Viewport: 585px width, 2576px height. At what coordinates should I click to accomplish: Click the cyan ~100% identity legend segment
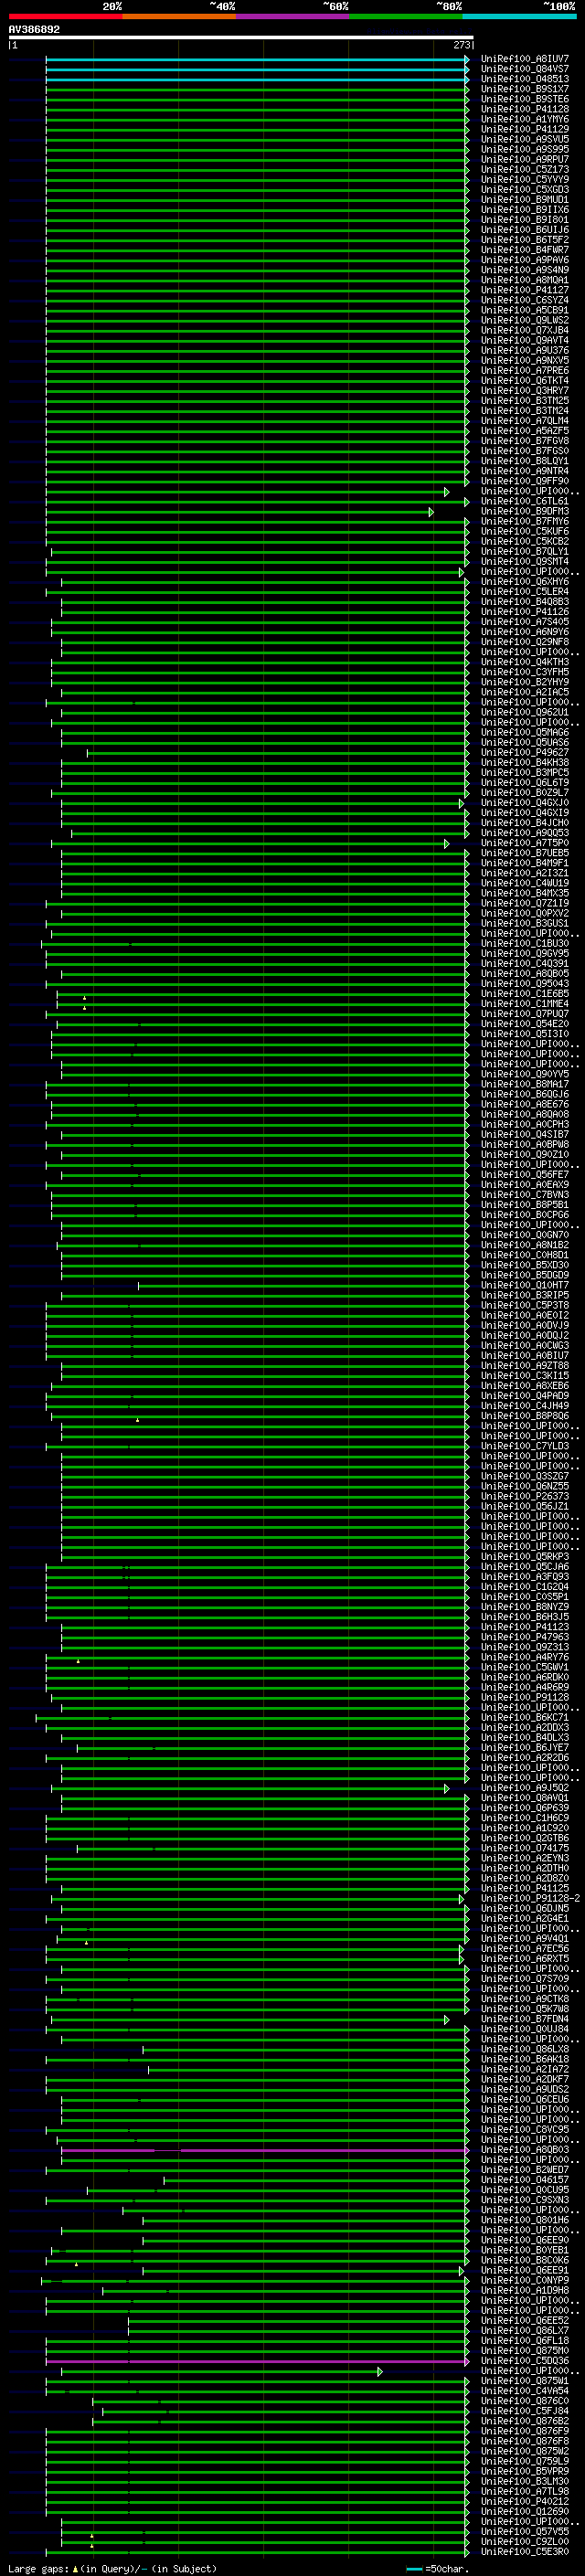click(519, 16)
